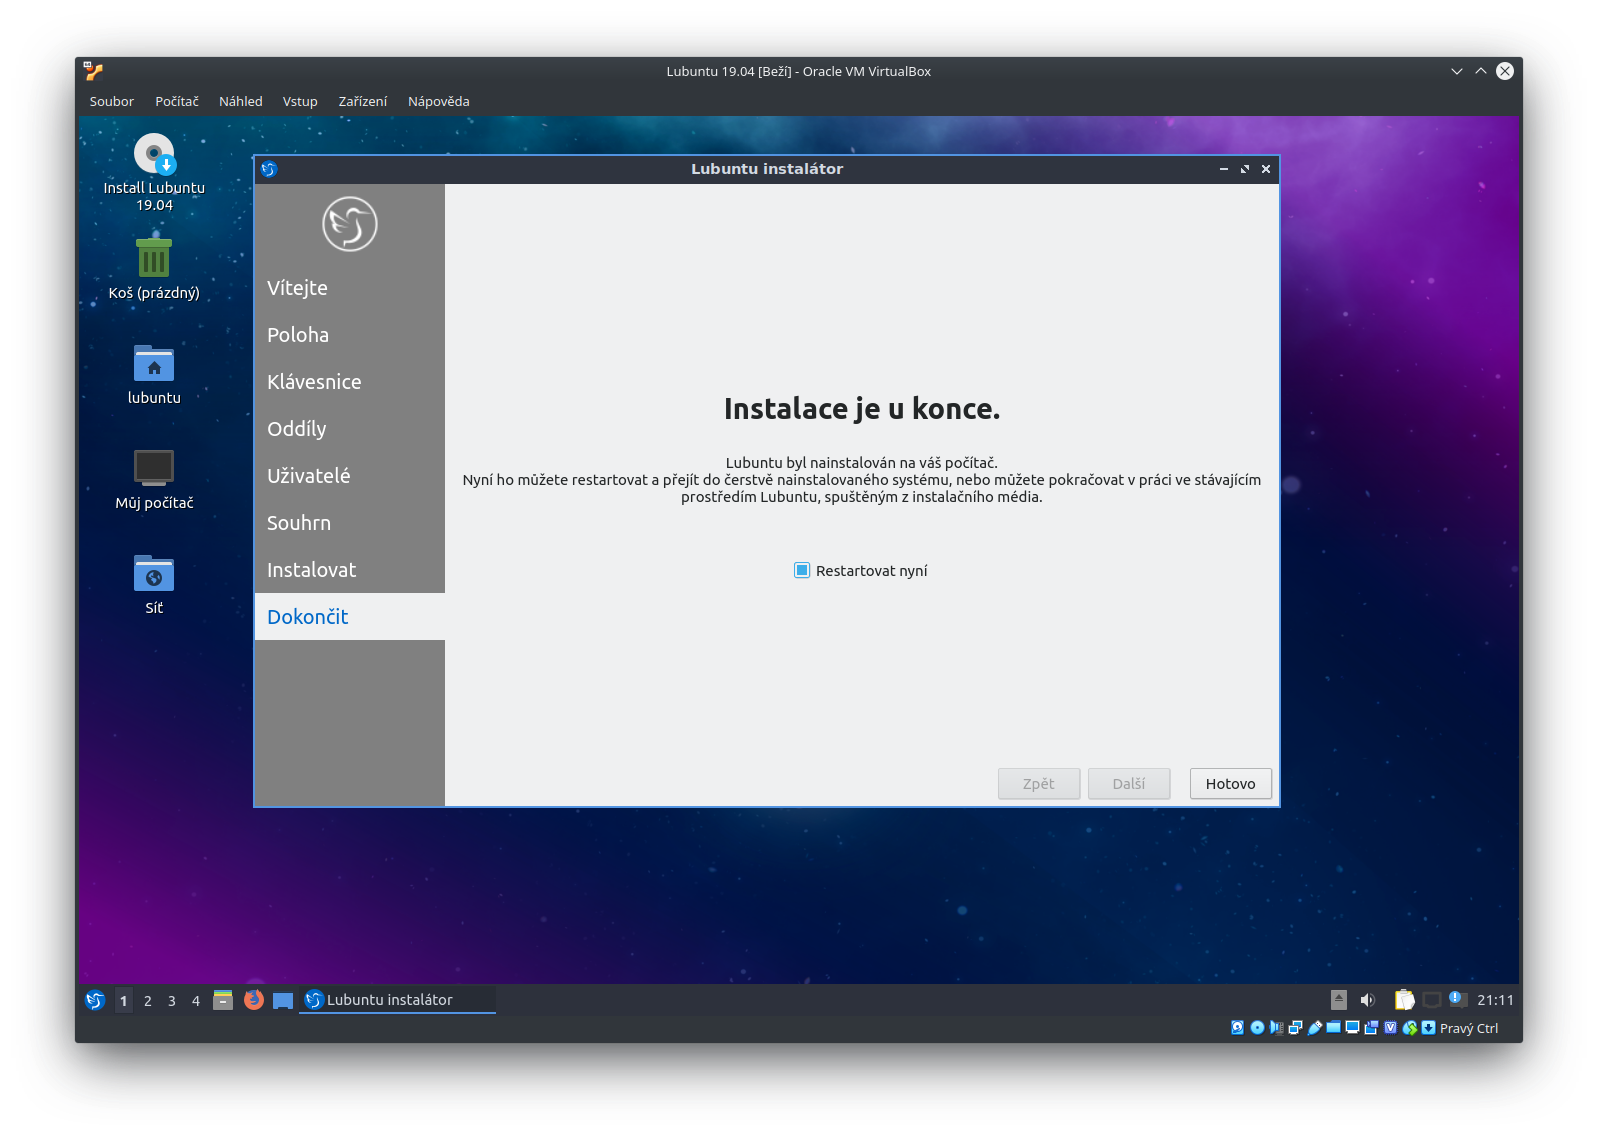Click the VirtualBox network adapters status icon
This screenshot has width=1598, height=1136.
click(x=1295, y=1028)
